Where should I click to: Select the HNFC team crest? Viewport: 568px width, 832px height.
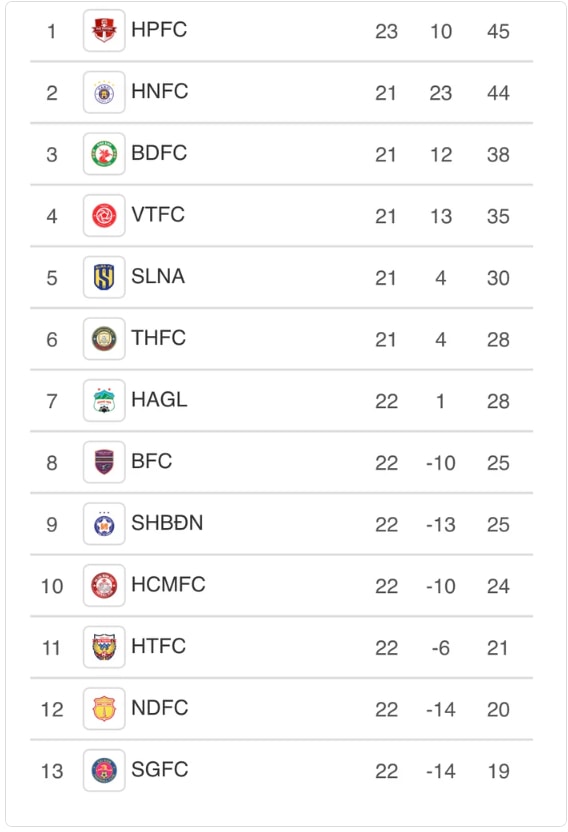click(104, 92)
